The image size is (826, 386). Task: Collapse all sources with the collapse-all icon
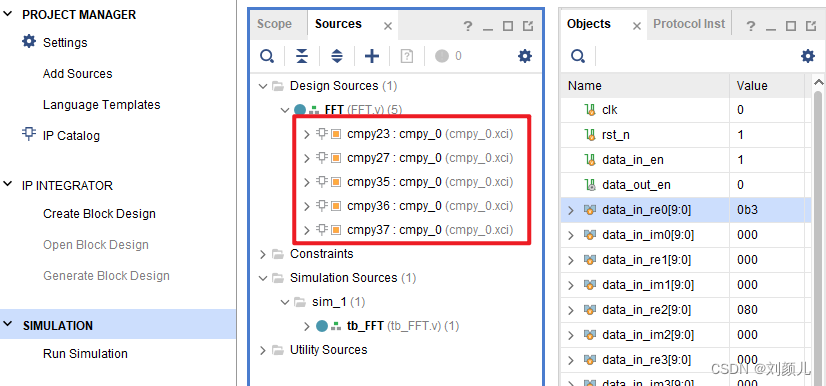point(301,56)
